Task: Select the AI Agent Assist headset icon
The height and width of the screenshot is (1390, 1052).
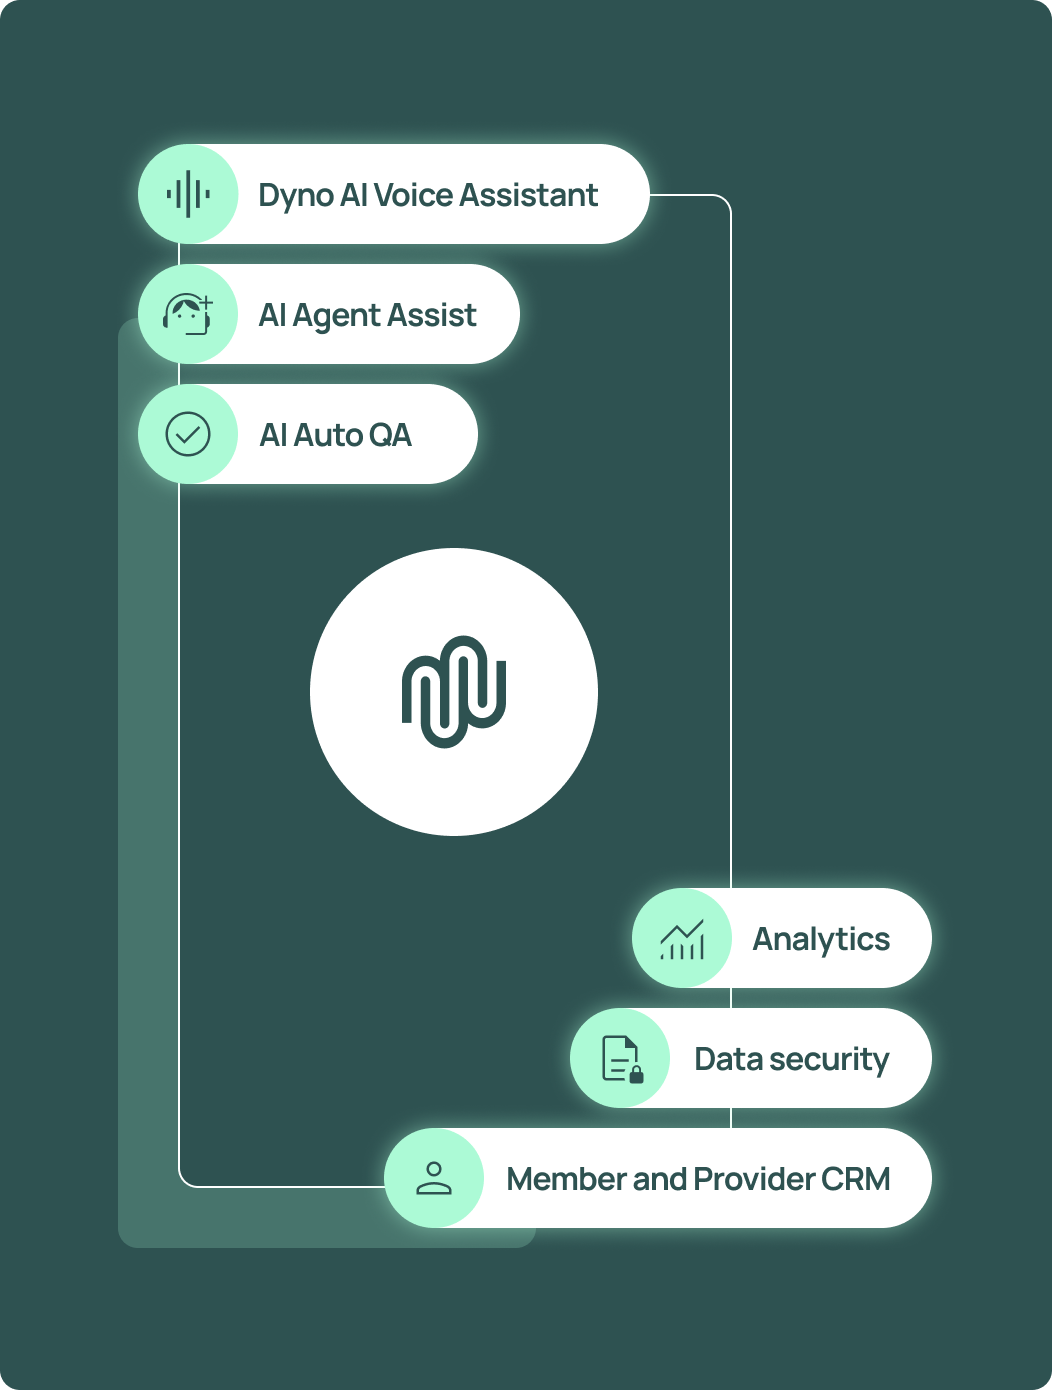Action: pyautogui.click(x=188, y=314)
